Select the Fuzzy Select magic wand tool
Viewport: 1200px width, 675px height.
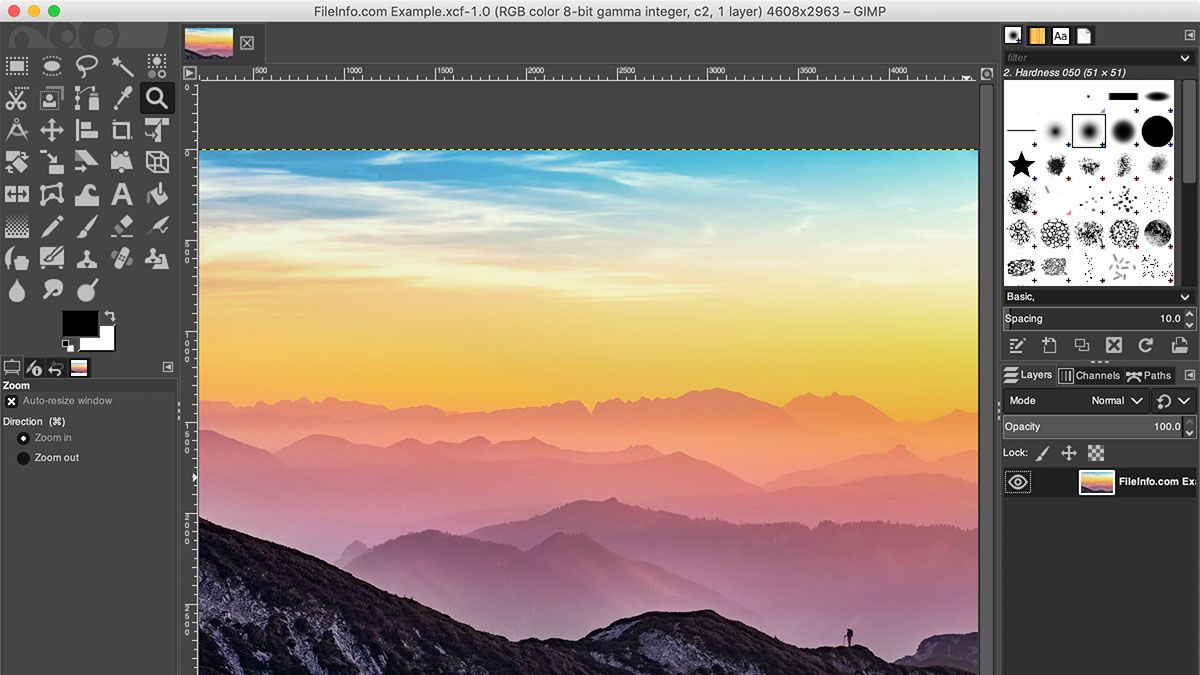[x=122, y=66]
